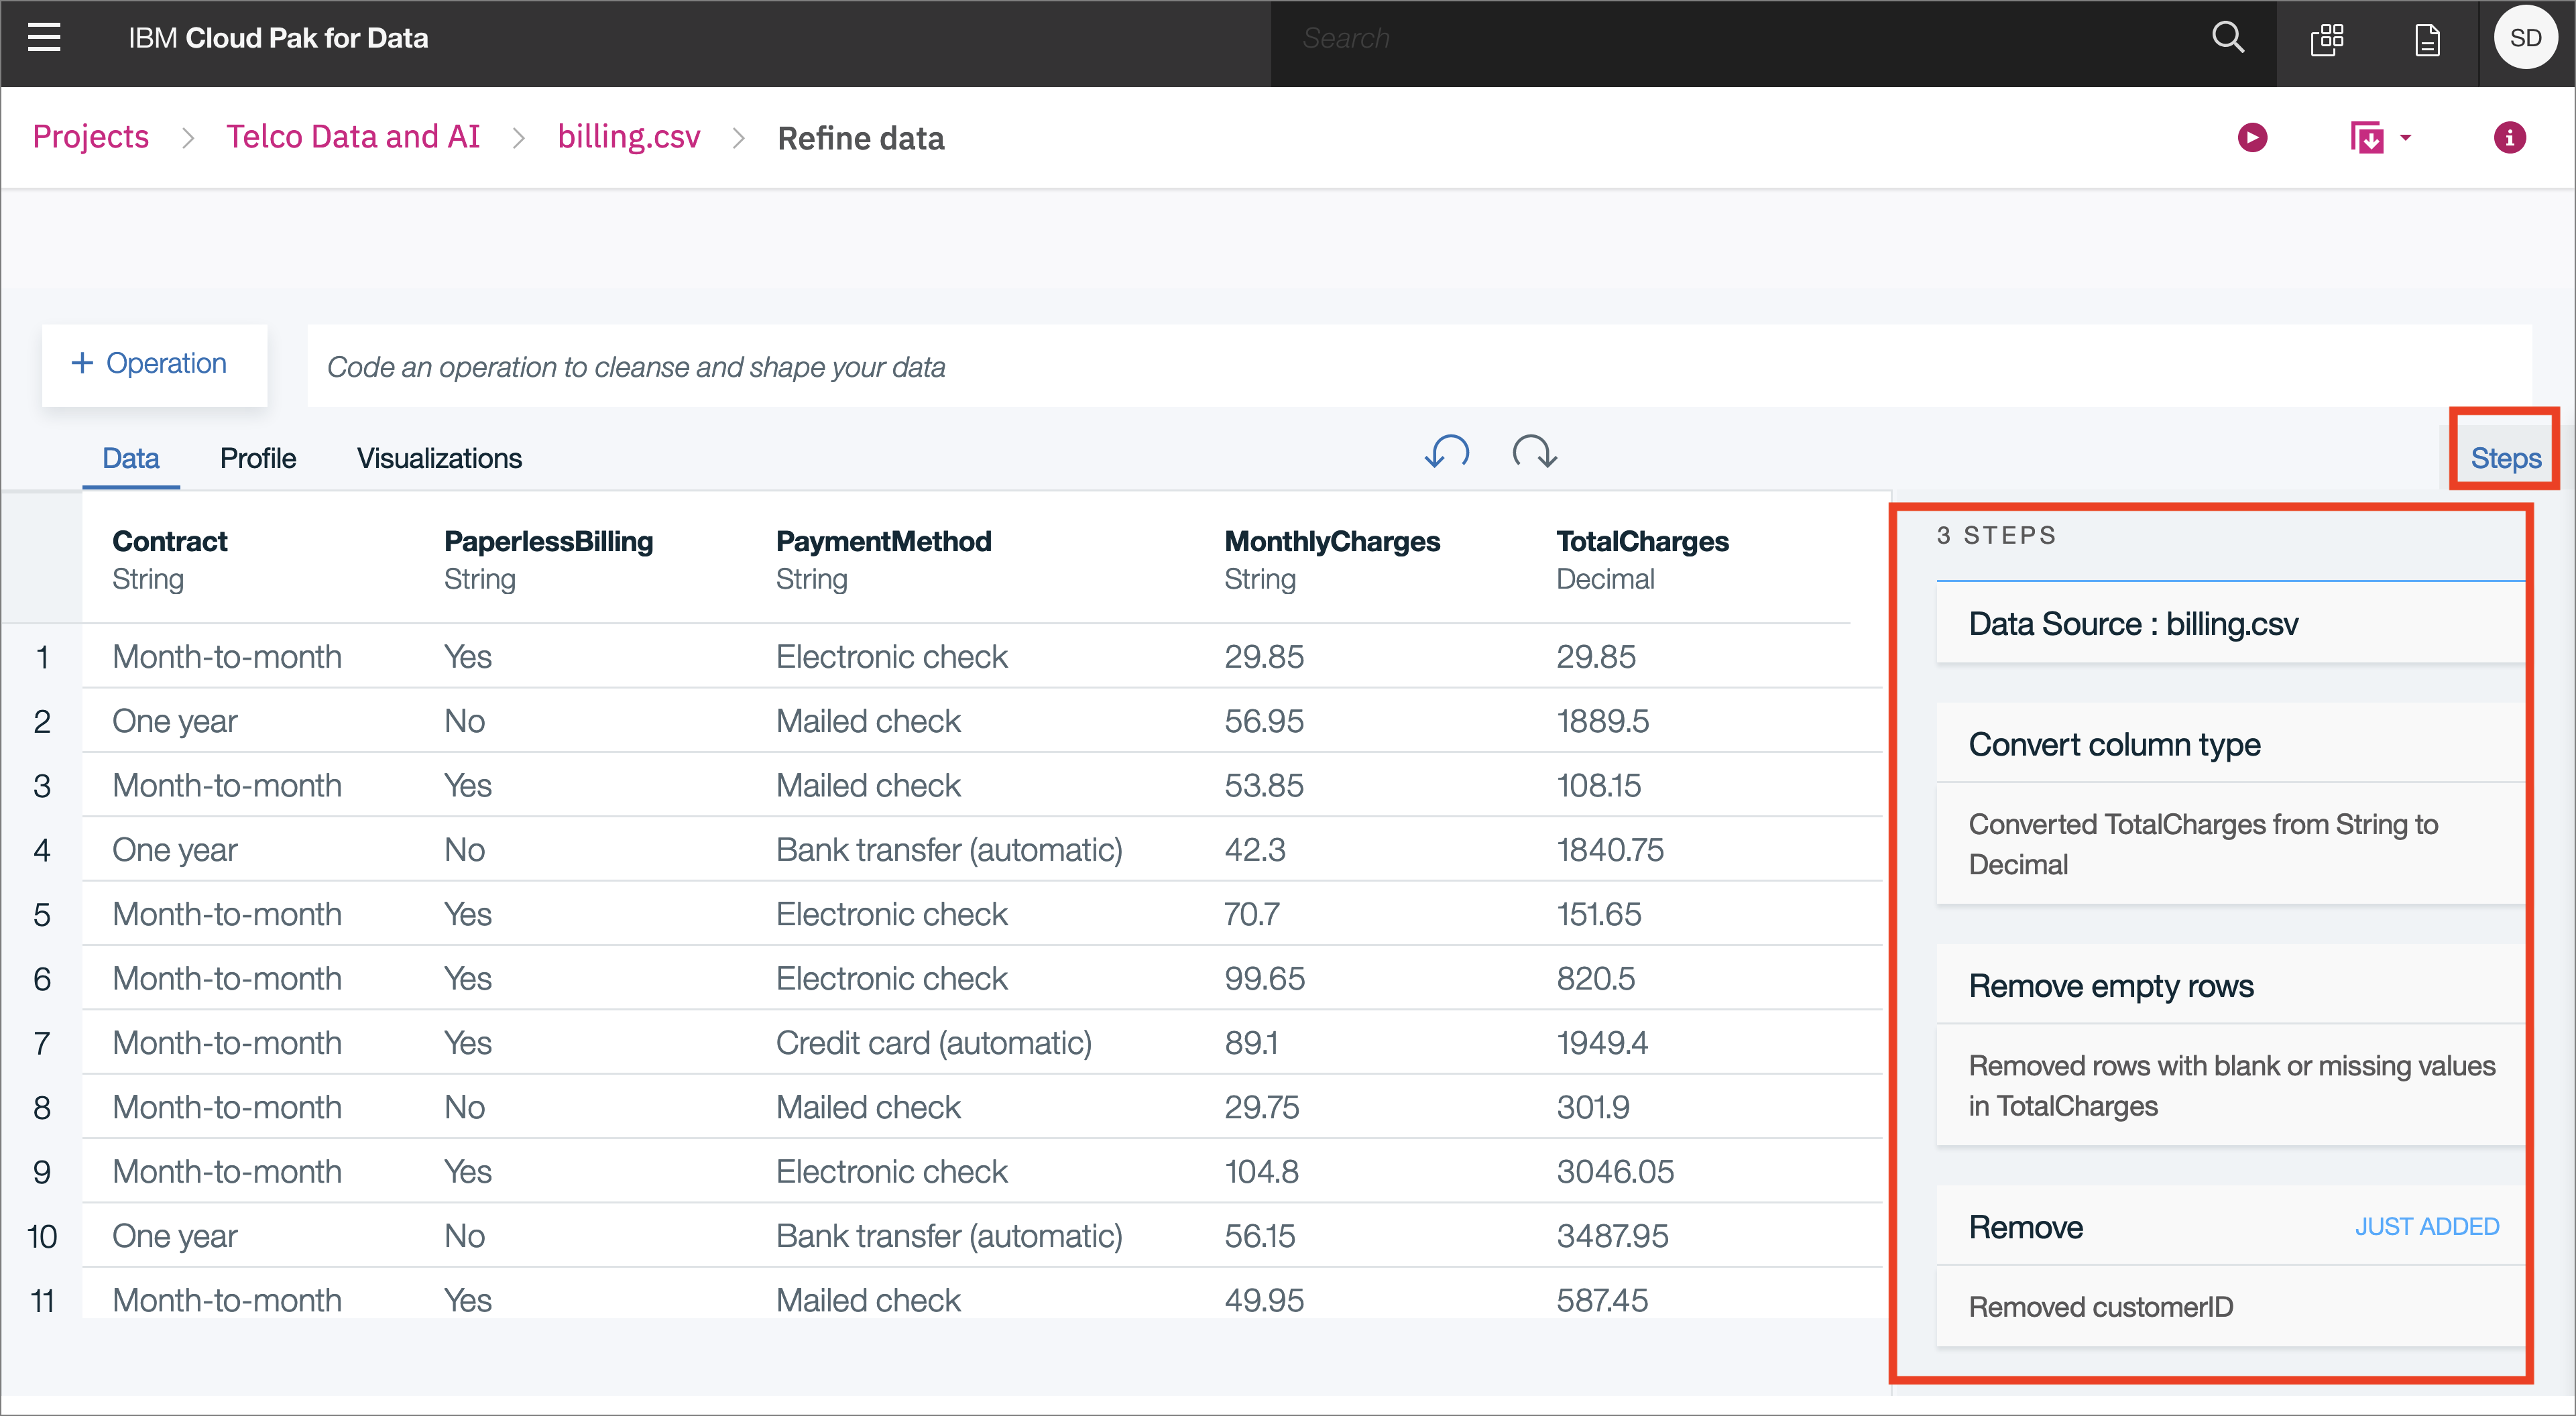This screenshot has height=1416, width=2576.
Task: Switch to the Visualizations tab
Action: [437, 457]
